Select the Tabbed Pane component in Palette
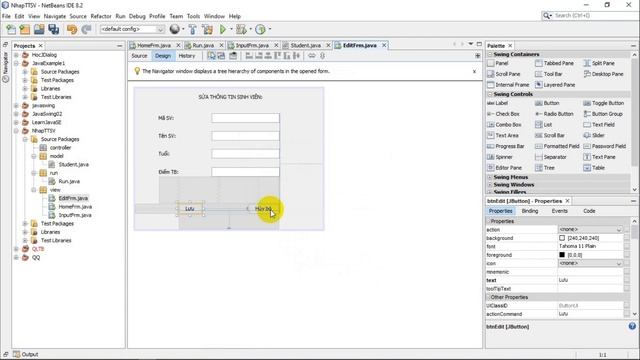 pos(554,63)
